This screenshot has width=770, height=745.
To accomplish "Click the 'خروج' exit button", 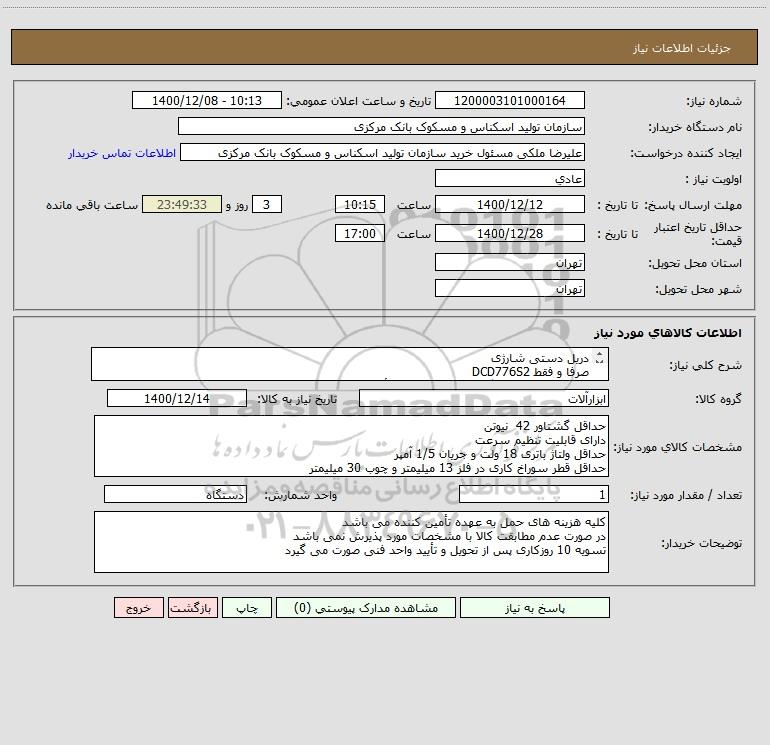I will (138, 607).
